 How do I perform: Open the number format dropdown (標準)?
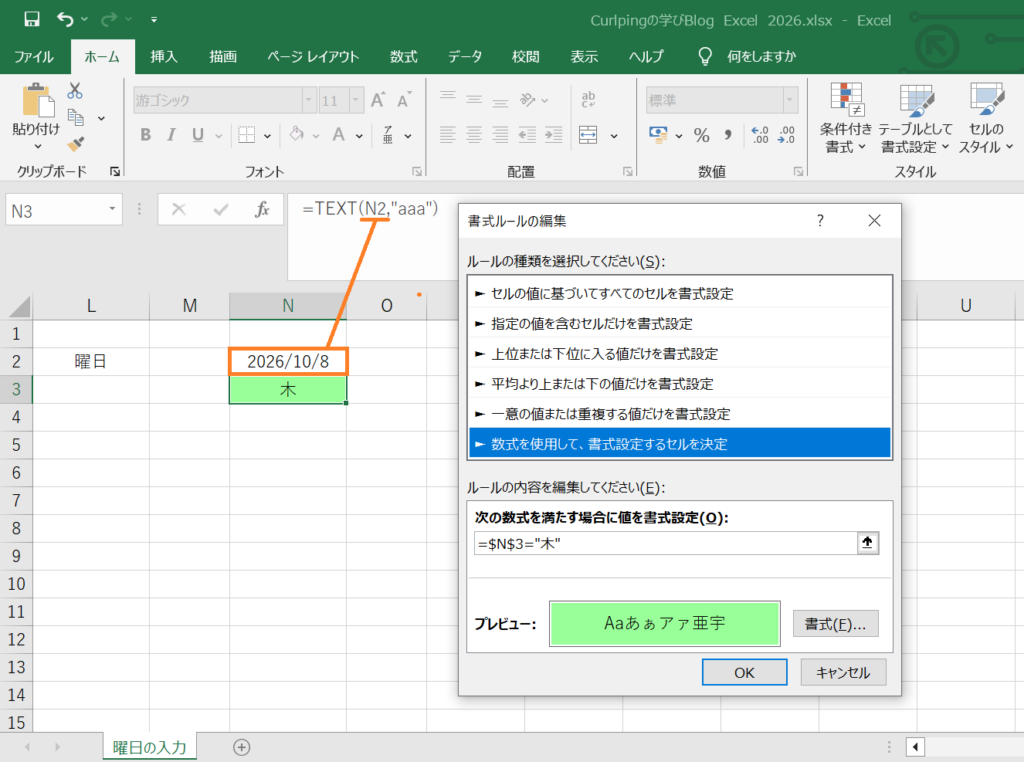click(x=790, y=100)
